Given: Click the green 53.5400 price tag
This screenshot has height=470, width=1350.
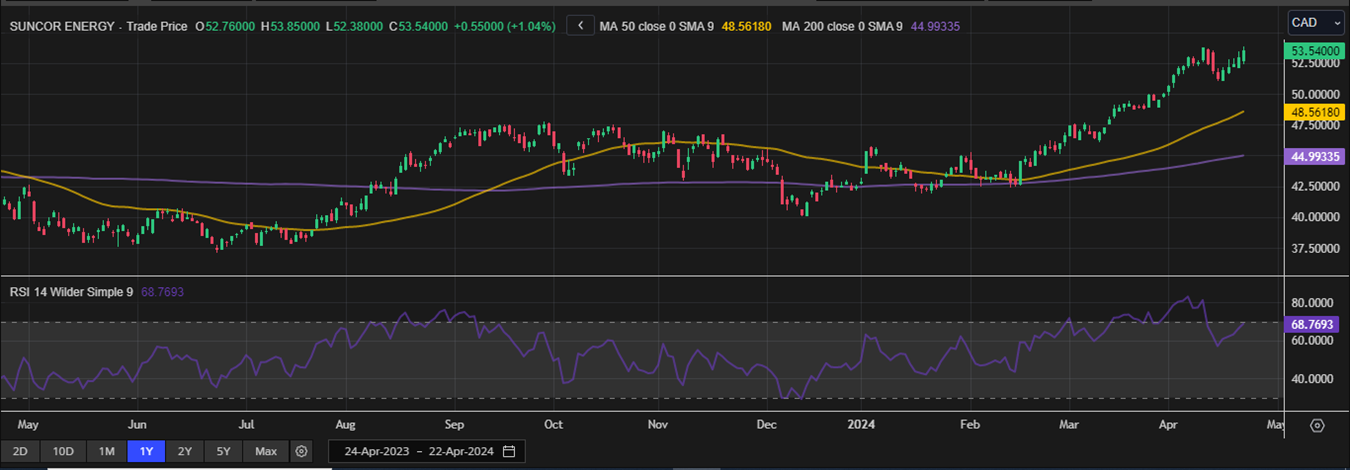Looking at the screenshot, I should click(x=1315, y=49).
